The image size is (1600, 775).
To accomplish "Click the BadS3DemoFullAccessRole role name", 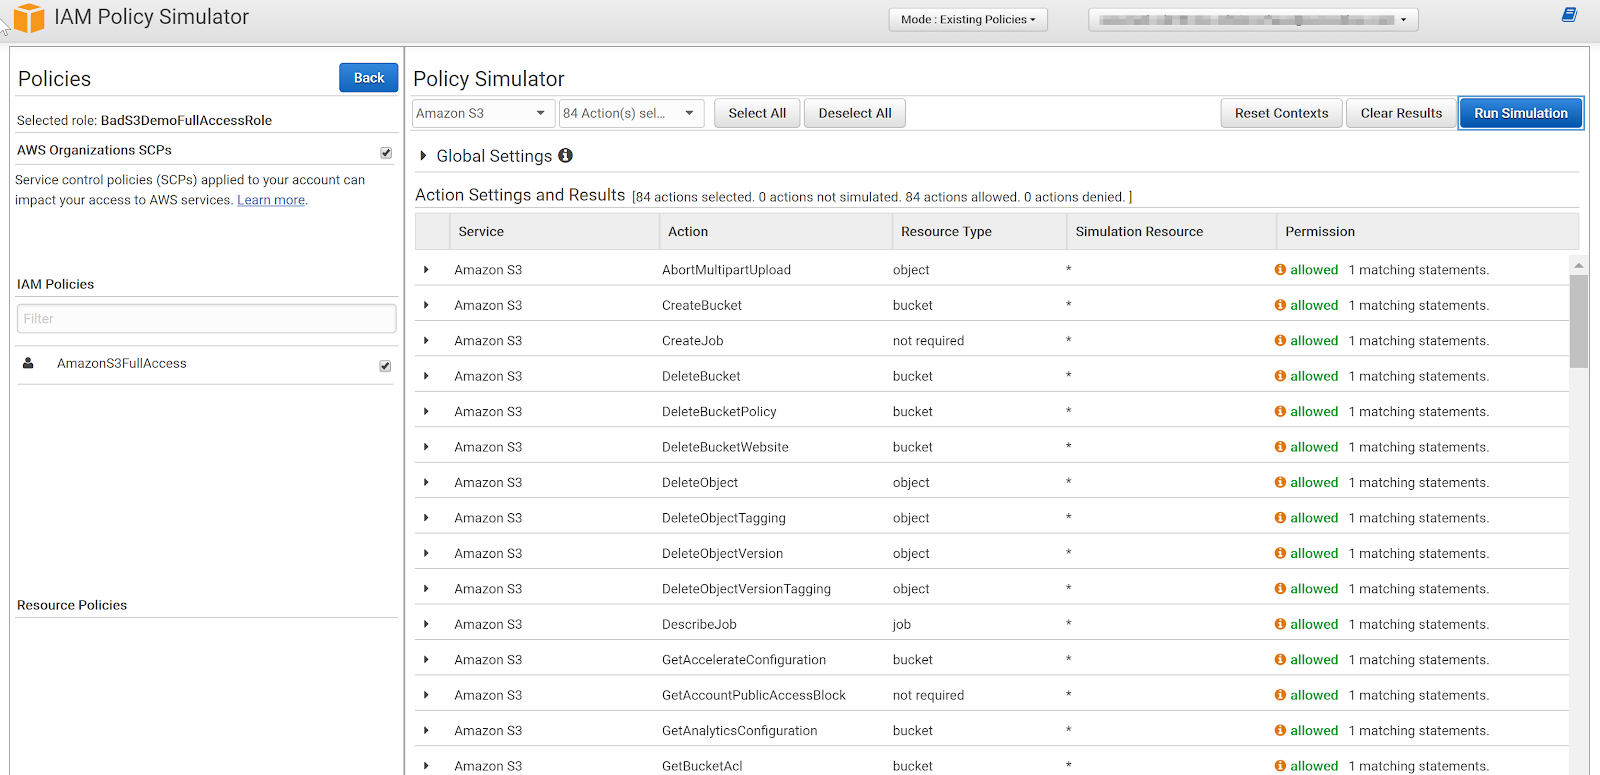I will (x=186, y=120).
